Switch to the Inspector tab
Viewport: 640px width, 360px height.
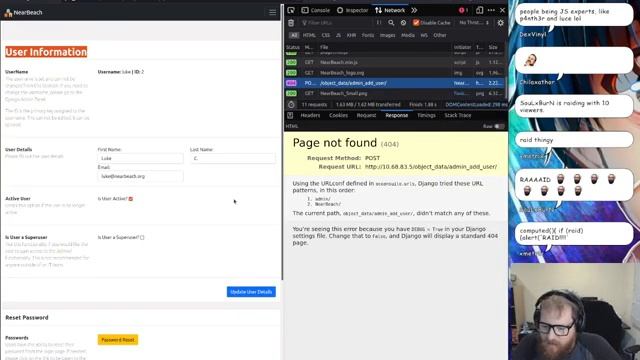(353, 10)
